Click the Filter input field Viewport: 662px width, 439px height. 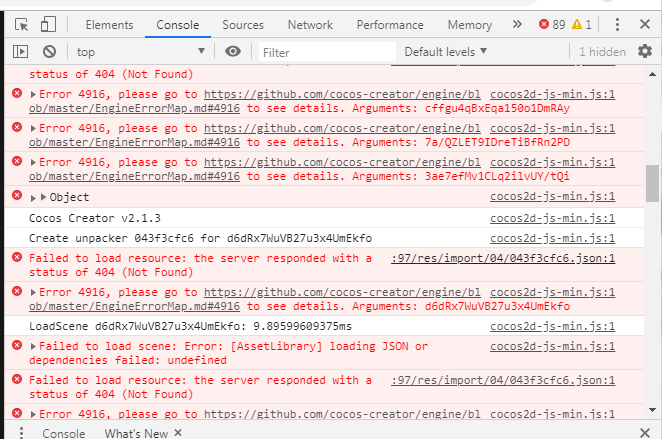pos(325,52)
